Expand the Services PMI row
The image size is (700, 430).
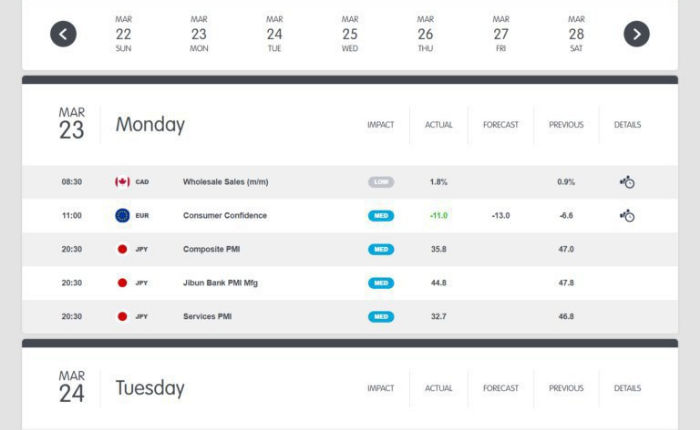pyautogui.click(x=350, y=316)
